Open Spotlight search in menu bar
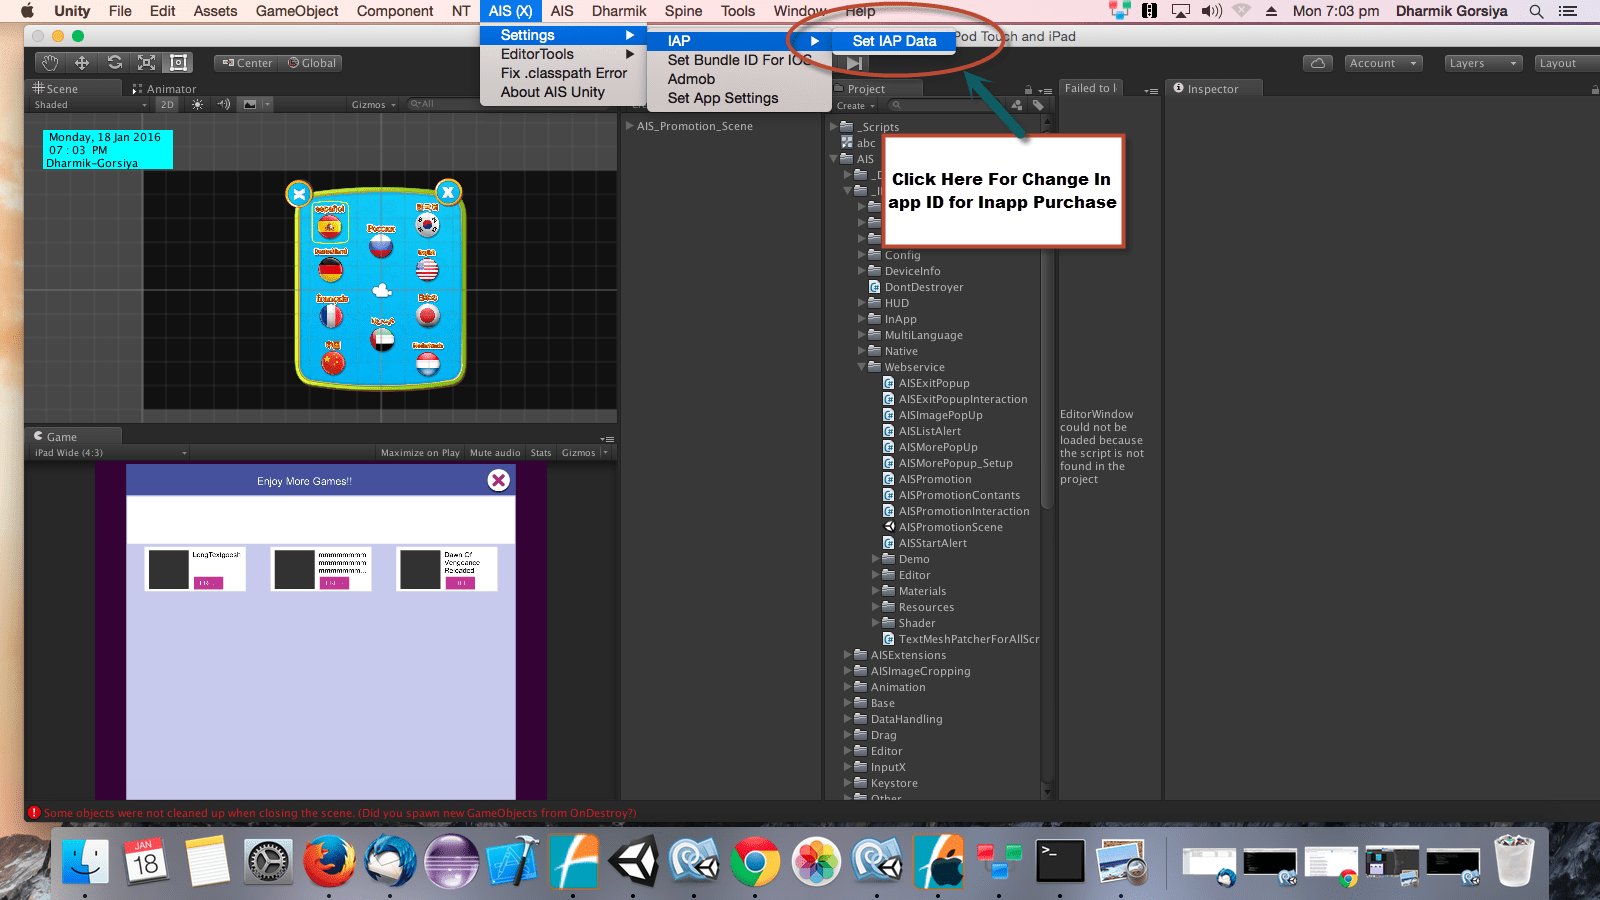This screenshot has width=1600, height=900. (1536, 11)
